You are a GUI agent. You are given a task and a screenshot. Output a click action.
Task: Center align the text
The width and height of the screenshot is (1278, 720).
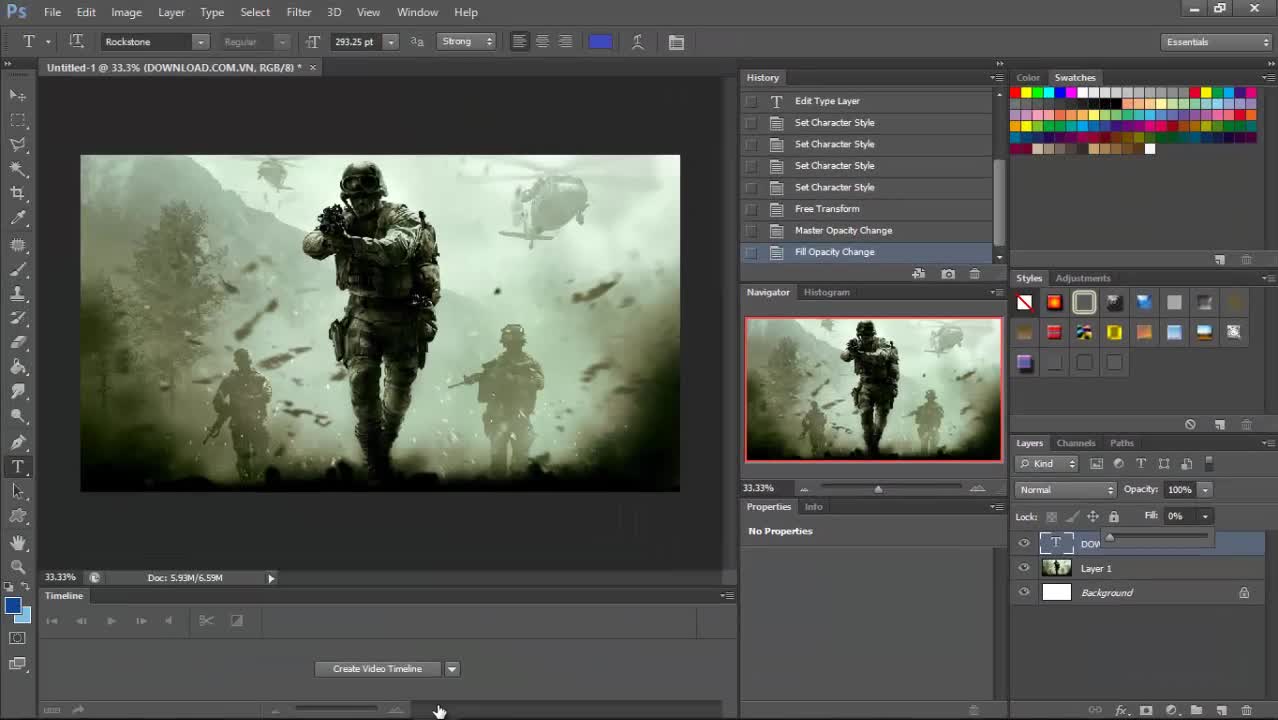coord(542,42)
